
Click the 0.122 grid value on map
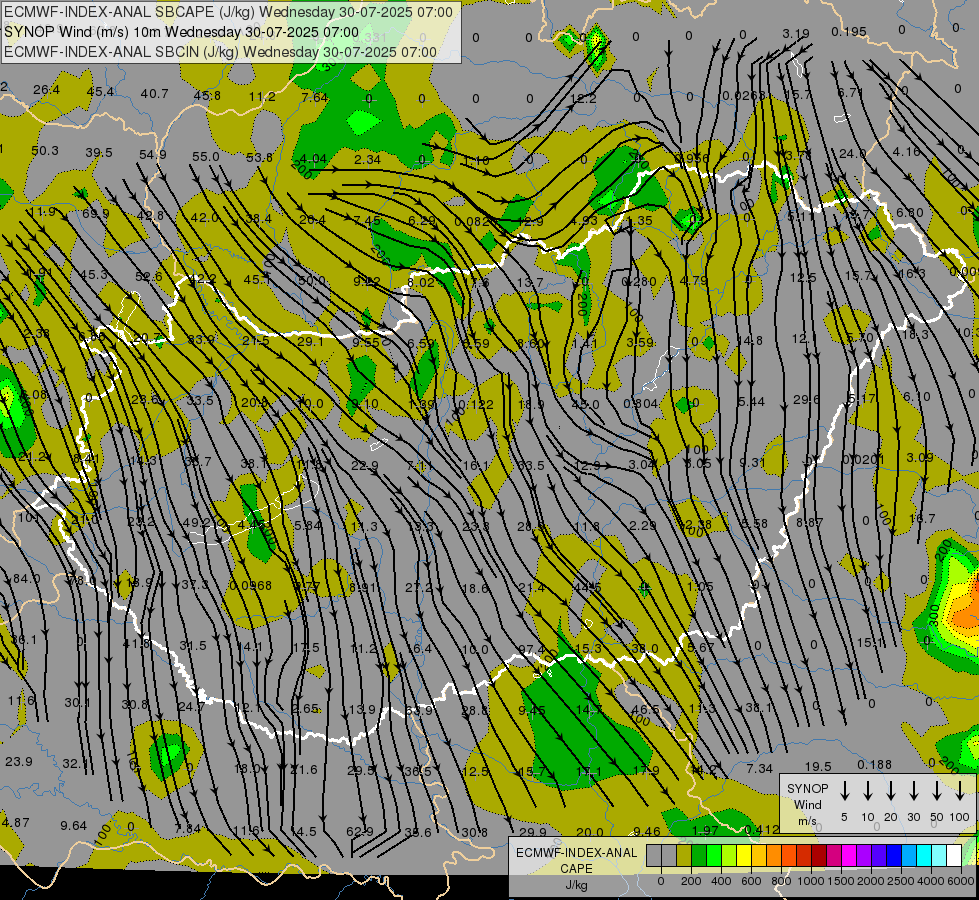click(x=476, y=404)
